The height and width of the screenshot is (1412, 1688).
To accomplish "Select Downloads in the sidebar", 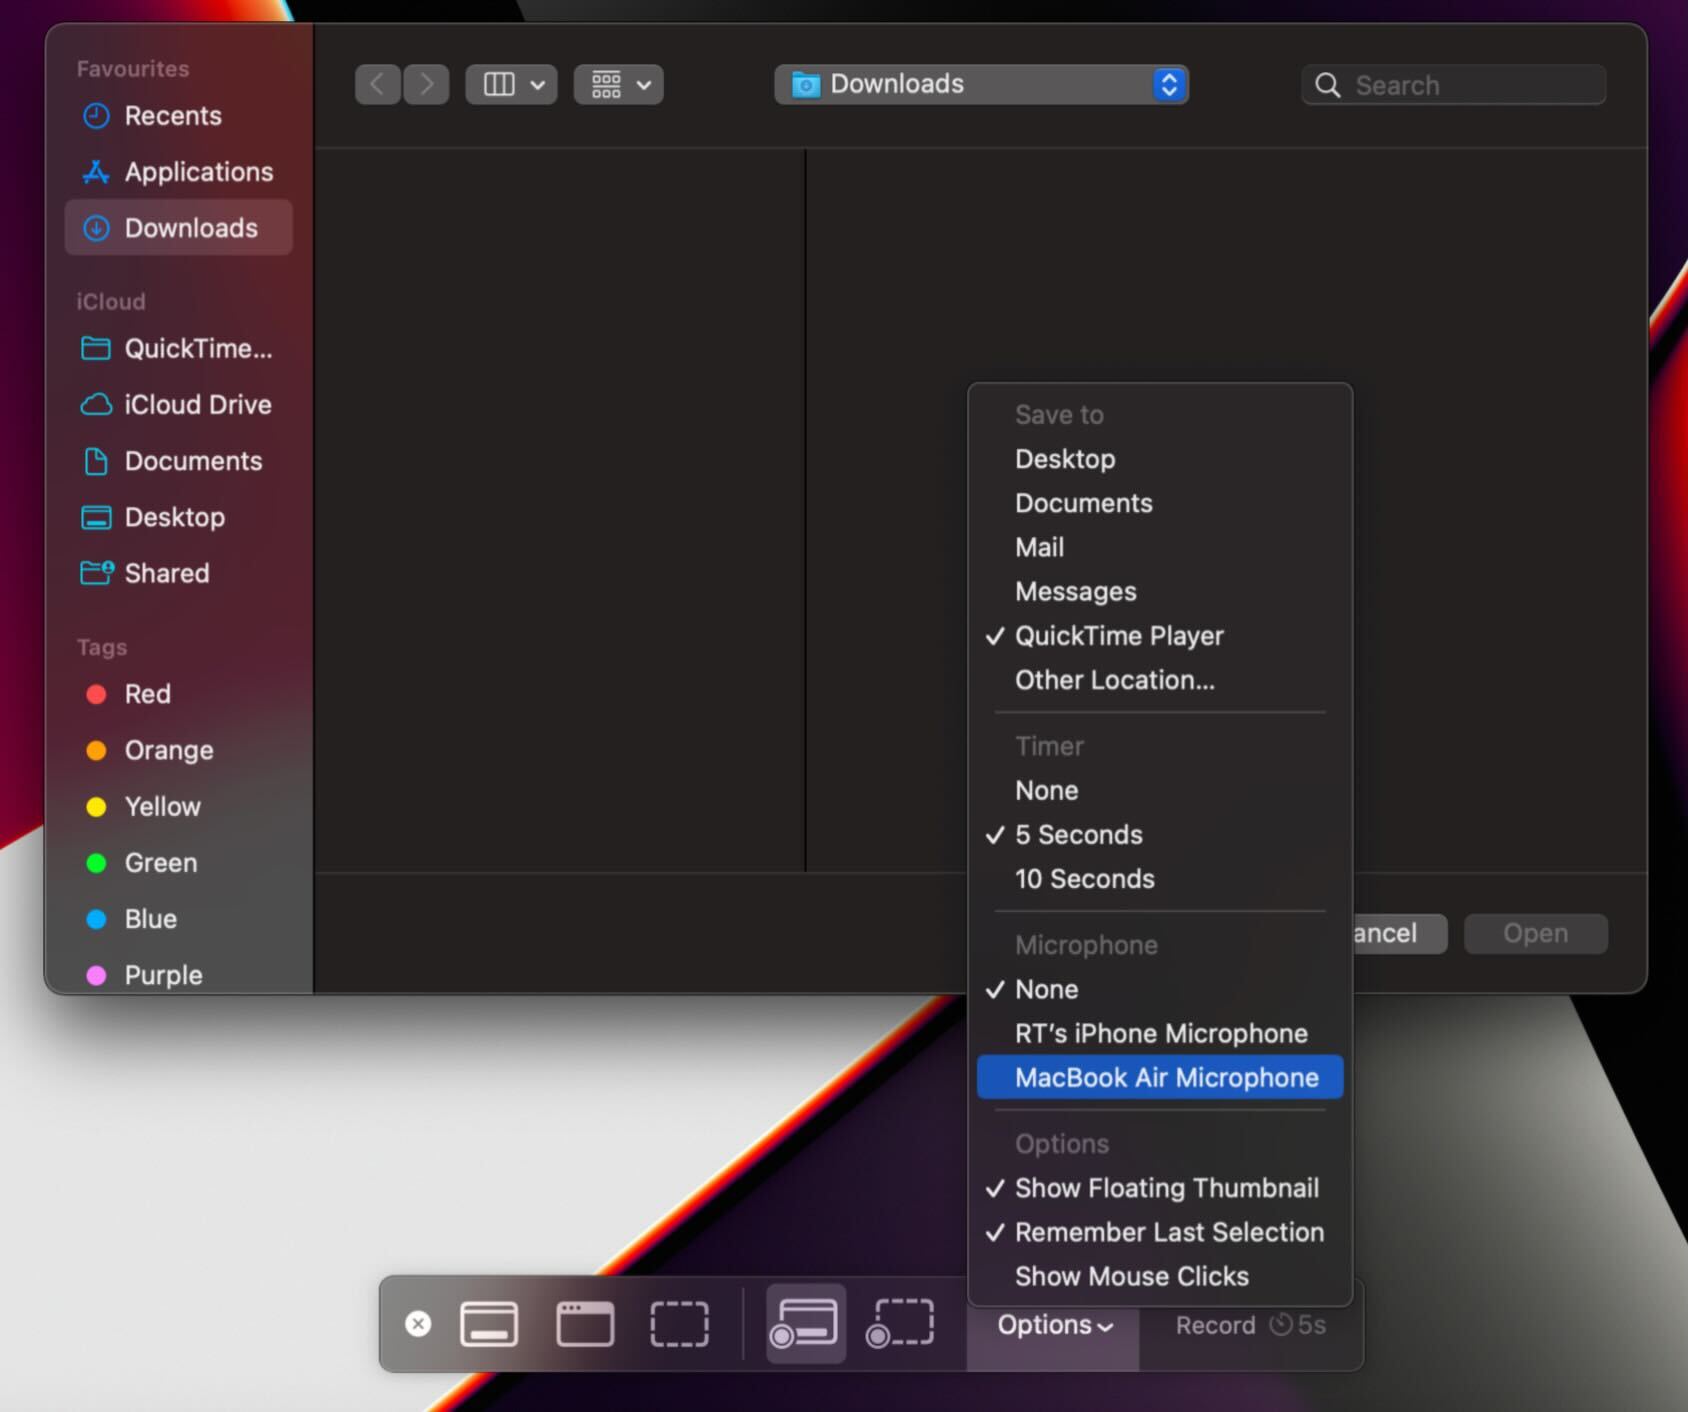I will (179, 228).
